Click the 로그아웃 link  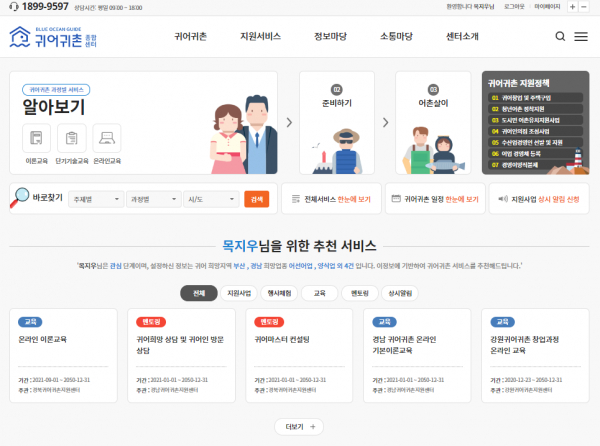tap(514, 7)
